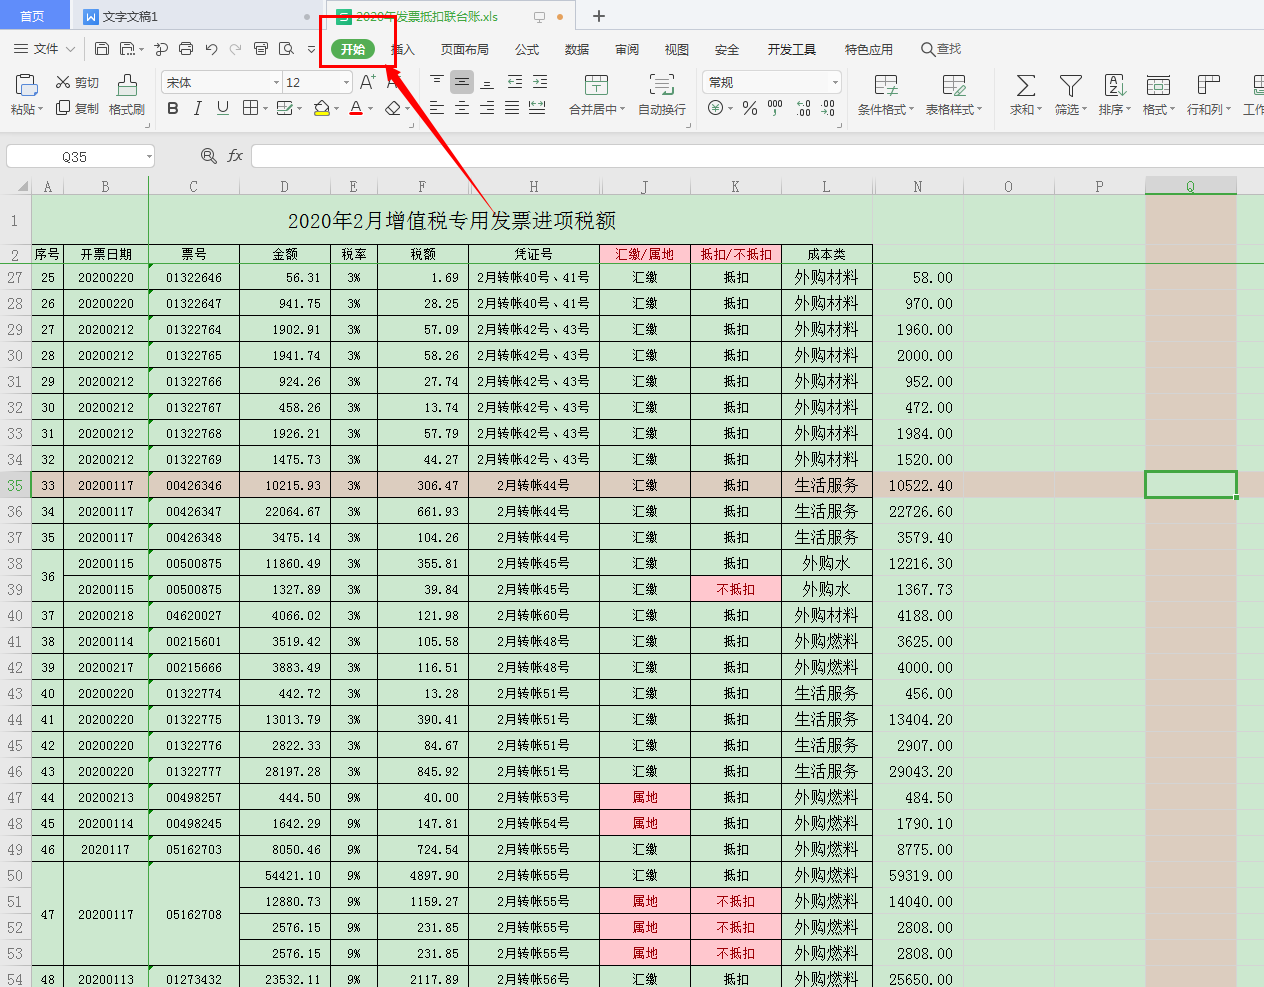Apply thousands separator format

click(775, 108)
